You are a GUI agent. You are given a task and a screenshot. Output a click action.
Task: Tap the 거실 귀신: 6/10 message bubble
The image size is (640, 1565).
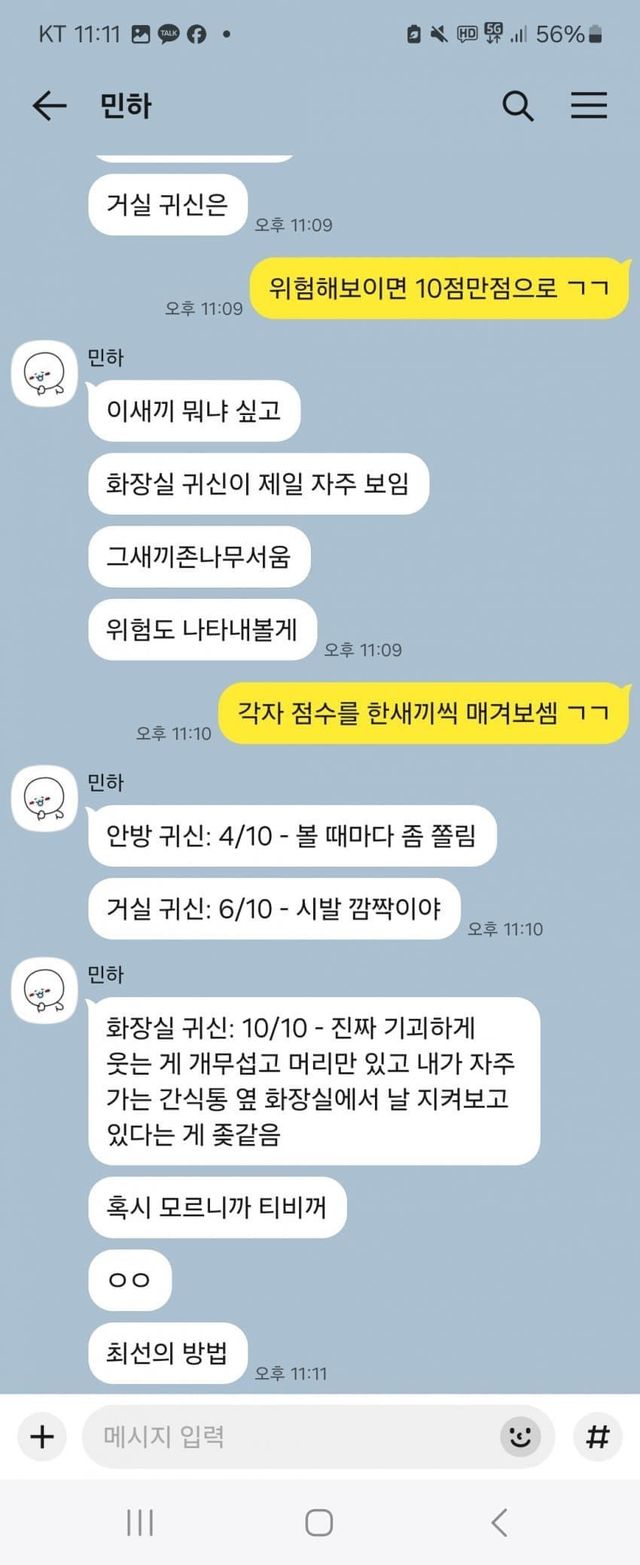point(274,908)
